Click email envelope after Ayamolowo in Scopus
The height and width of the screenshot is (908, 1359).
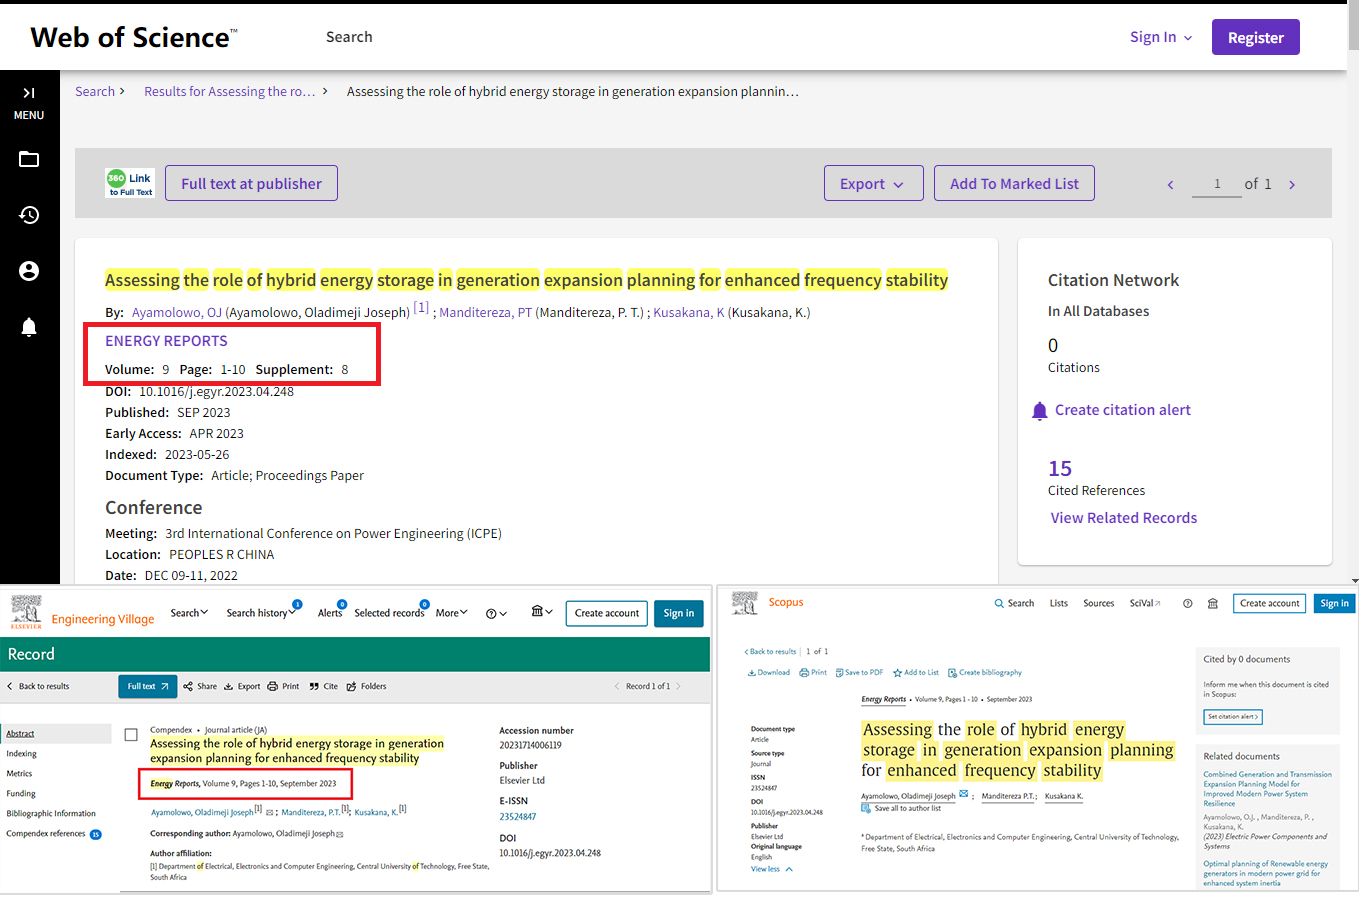click(x=964, y=795)
